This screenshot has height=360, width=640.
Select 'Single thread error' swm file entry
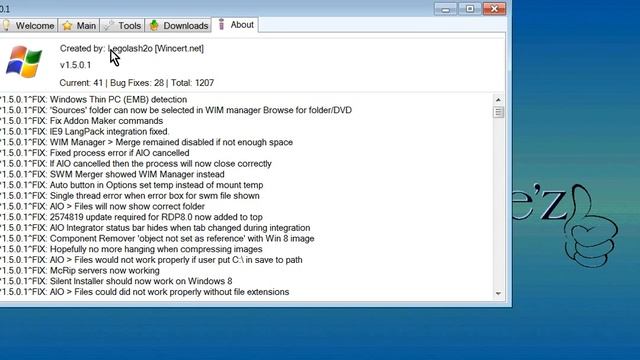tap(130, 196)
